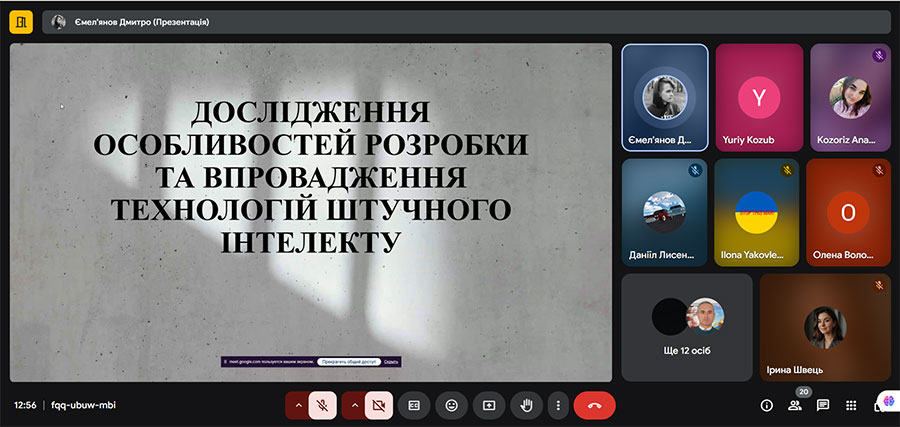Click the Y avatar of Yuriy Kozub
Image resolution: width=900 pixels, height=427 pixels.
tap(759, 98)
